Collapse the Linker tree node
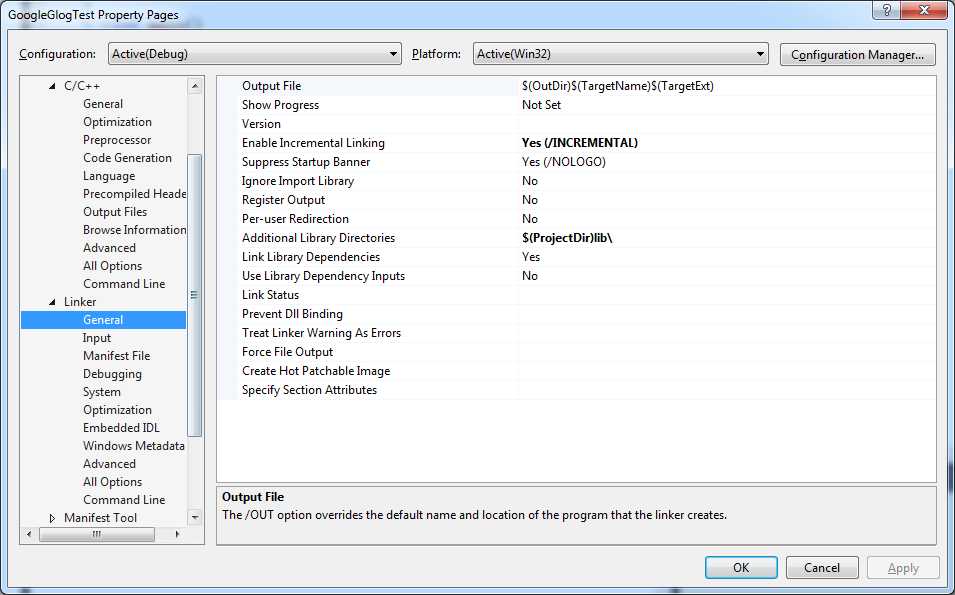 tap(52, 302)
